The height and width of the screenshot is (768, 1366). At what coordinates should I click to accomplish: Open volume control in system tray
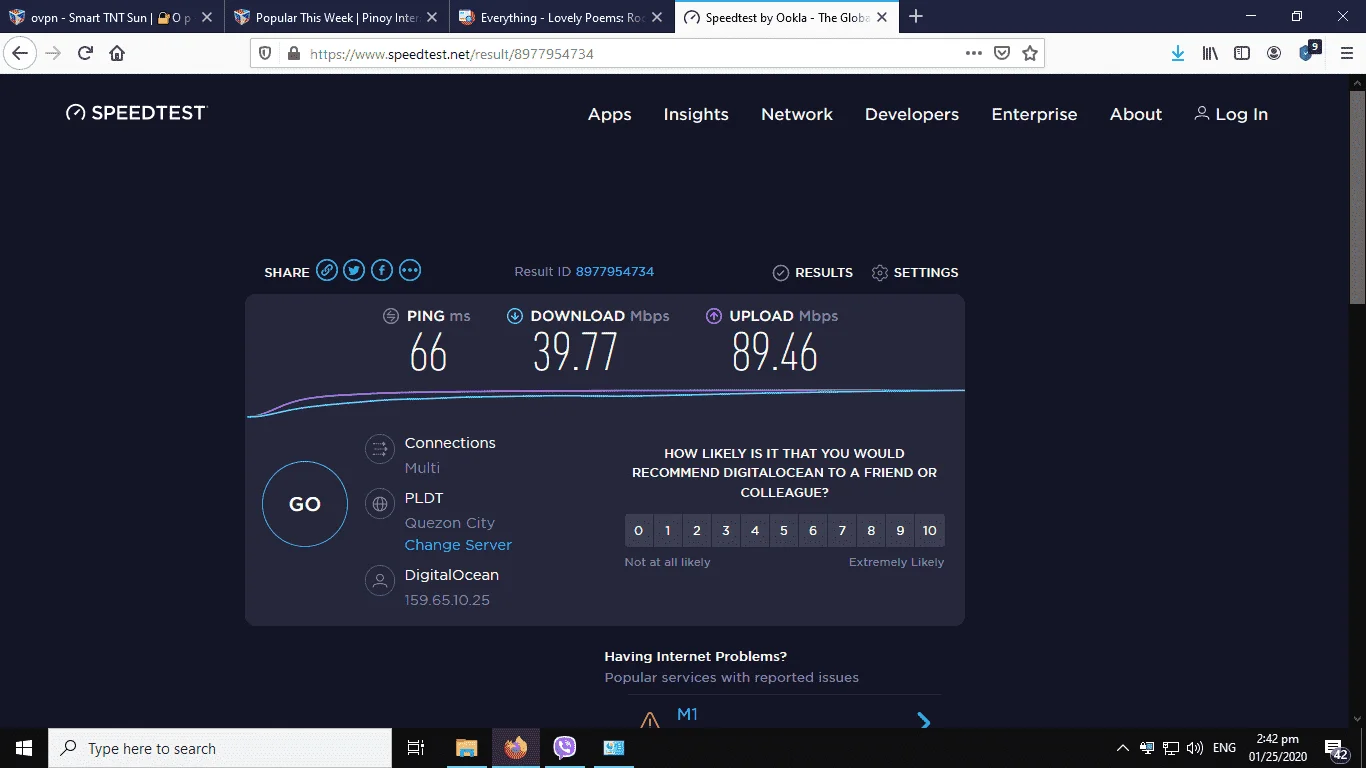coord(1194,748)
